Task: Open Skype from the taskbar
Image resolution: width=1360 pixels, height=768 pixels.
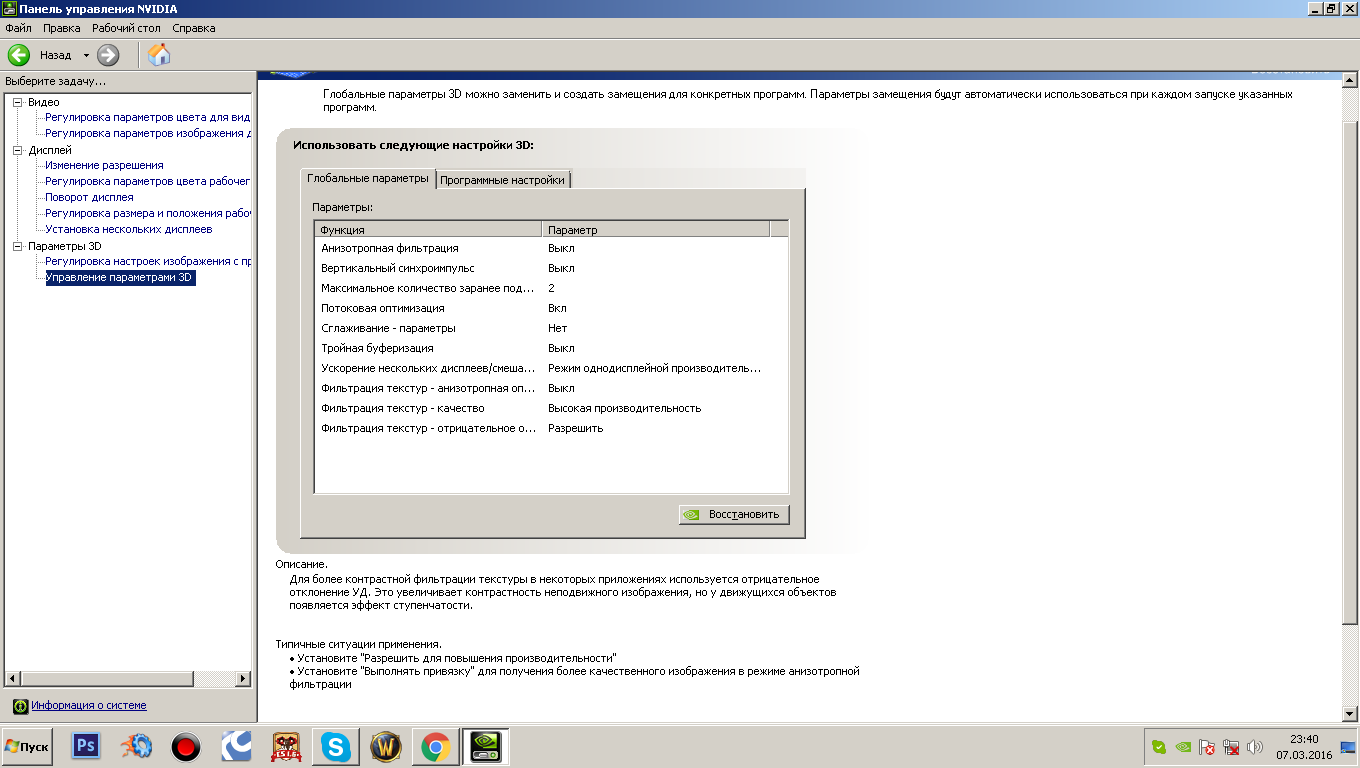Action: 335,746
